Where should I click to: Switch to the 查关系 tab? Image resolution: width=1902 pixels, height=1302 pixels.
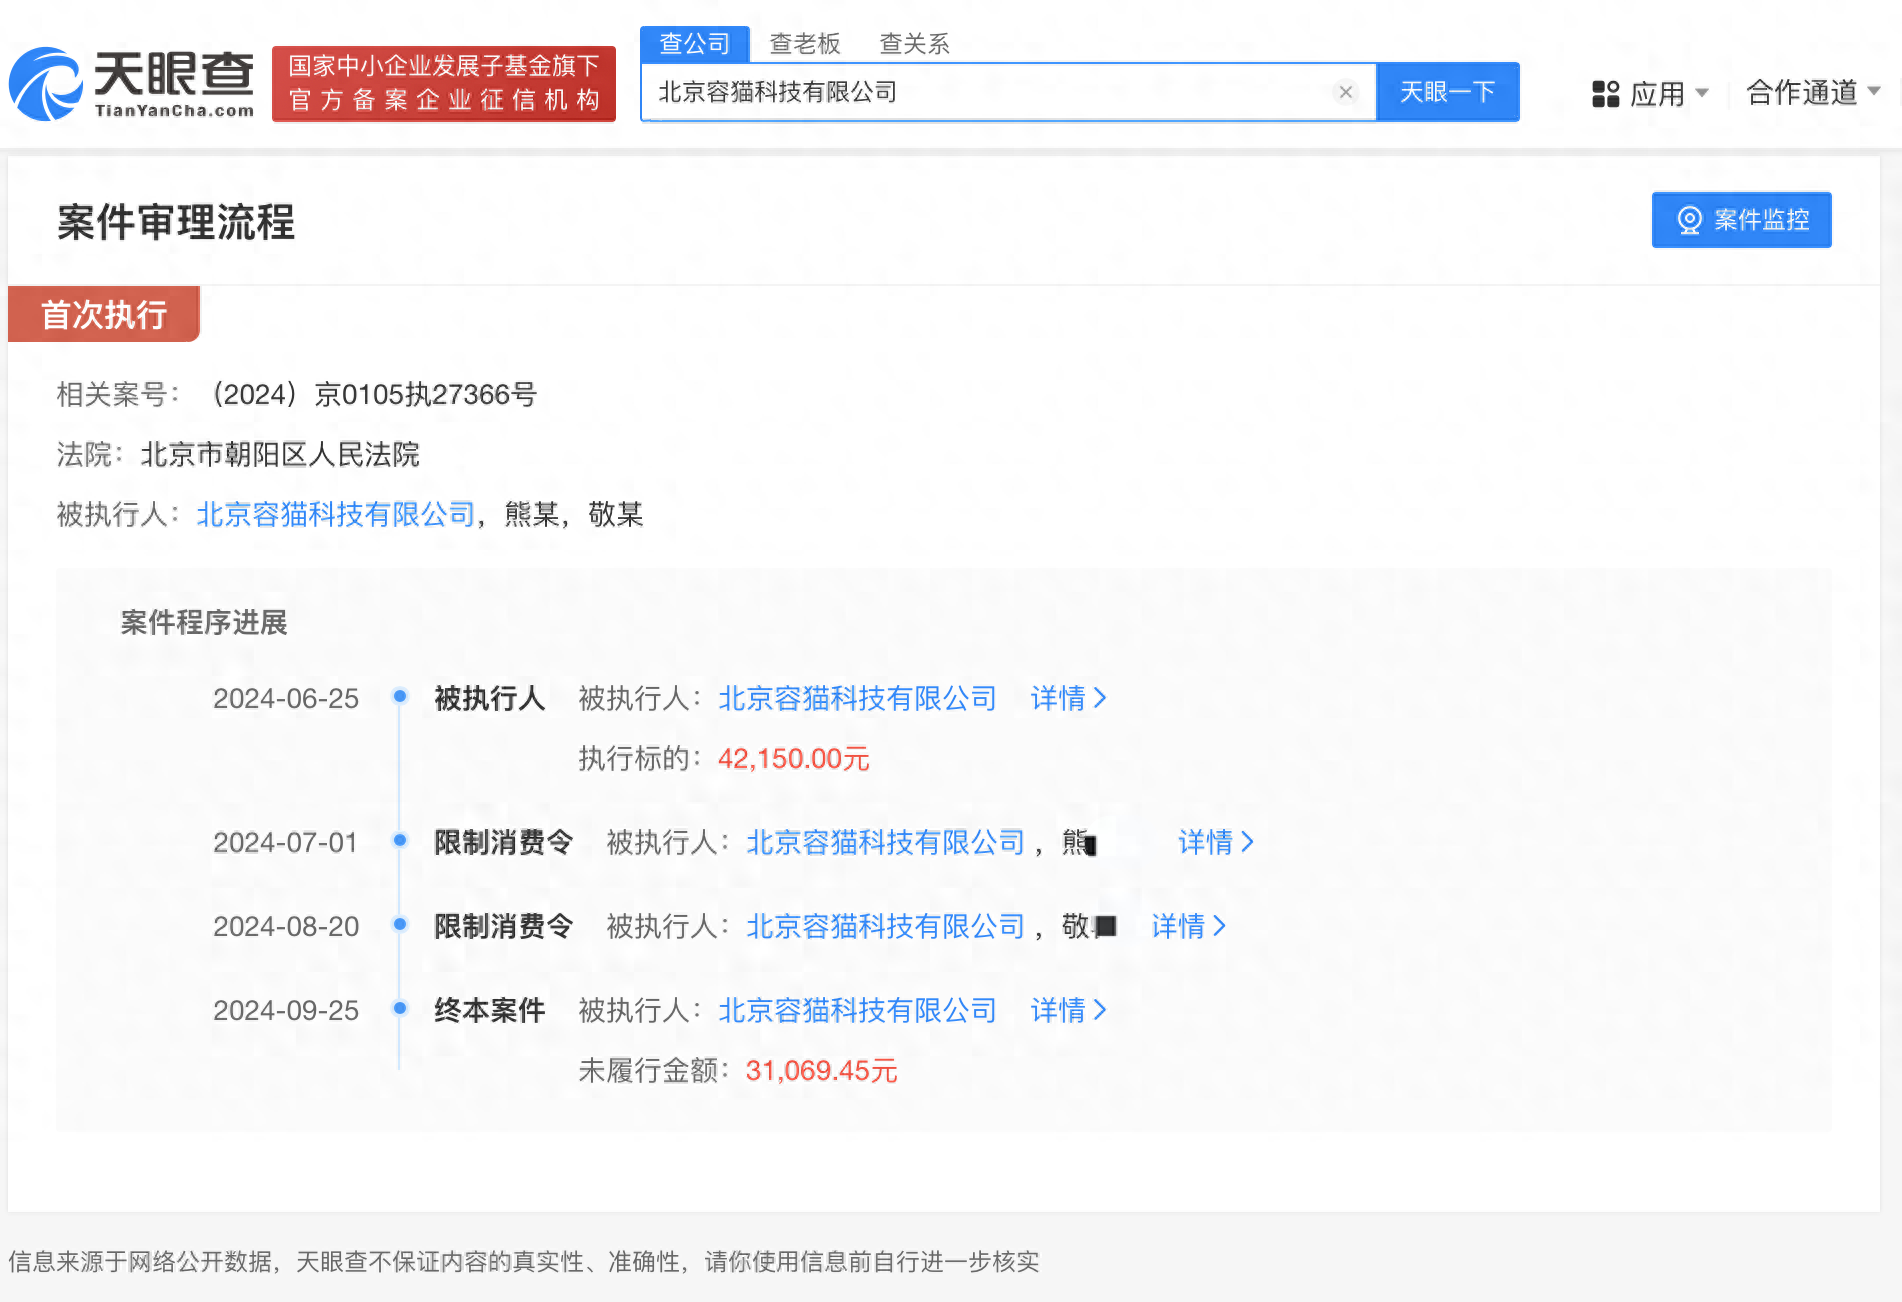tap(914, 44)
